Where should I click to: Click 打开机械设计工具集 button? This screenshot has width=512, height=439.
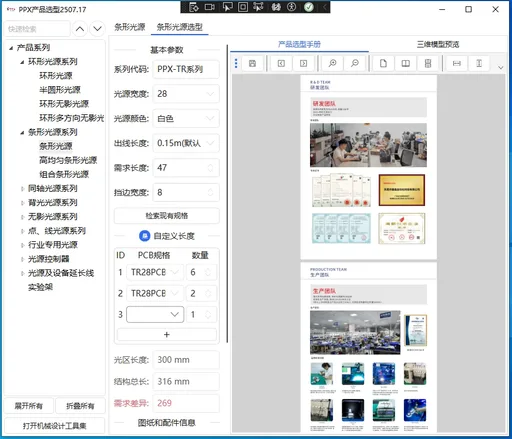[x=55, y=426]
